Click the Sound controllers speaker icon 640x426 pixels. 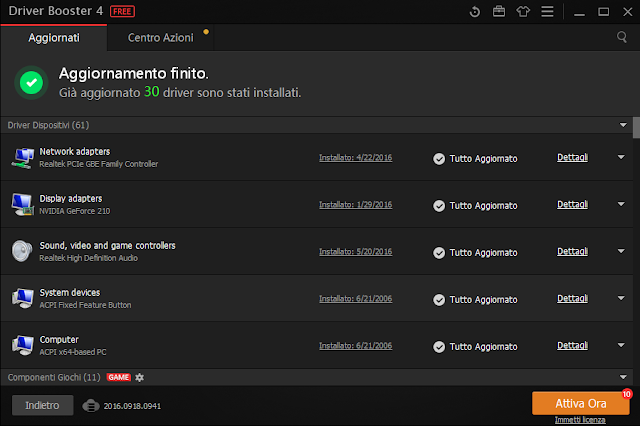pos(22,251)
